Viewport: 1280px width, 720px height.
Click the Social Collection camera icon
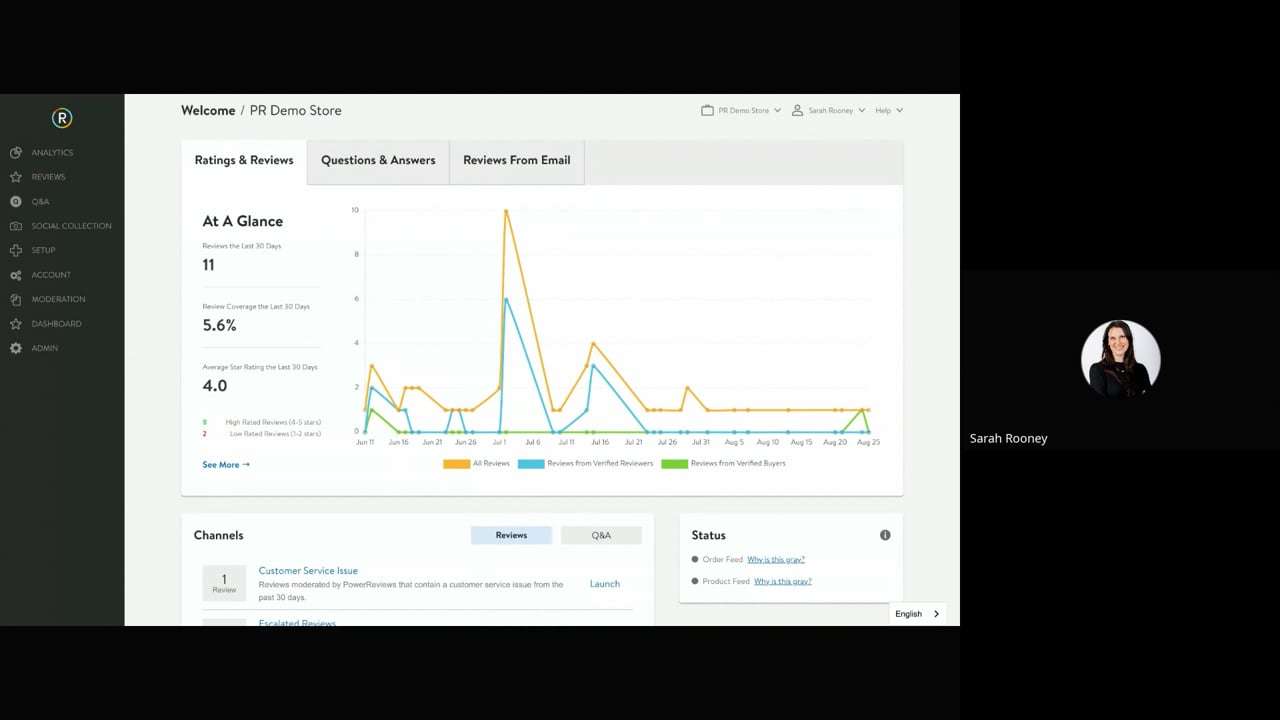coord(15,226)
